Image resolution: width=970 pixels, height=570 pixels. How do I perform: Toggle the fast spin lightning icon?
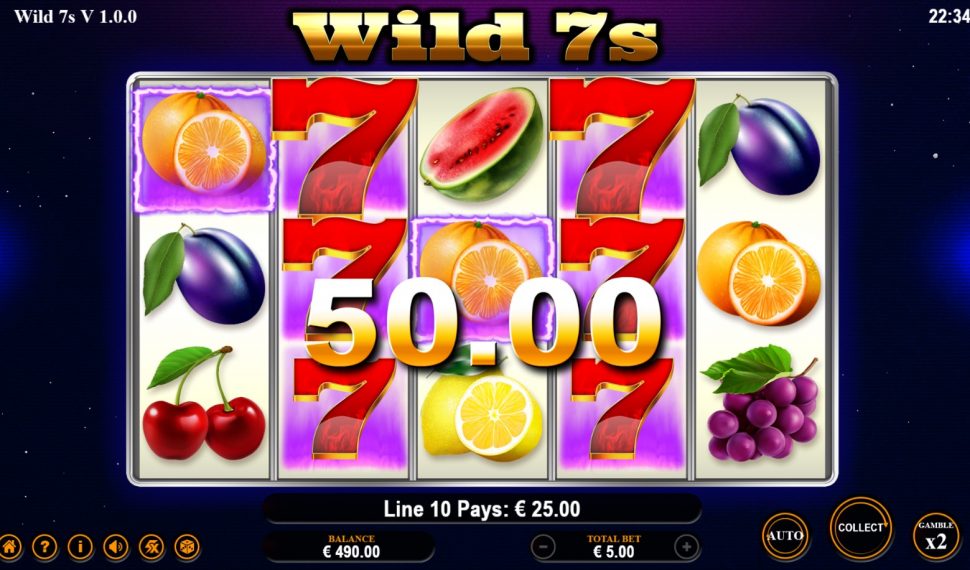click(152, 547)
